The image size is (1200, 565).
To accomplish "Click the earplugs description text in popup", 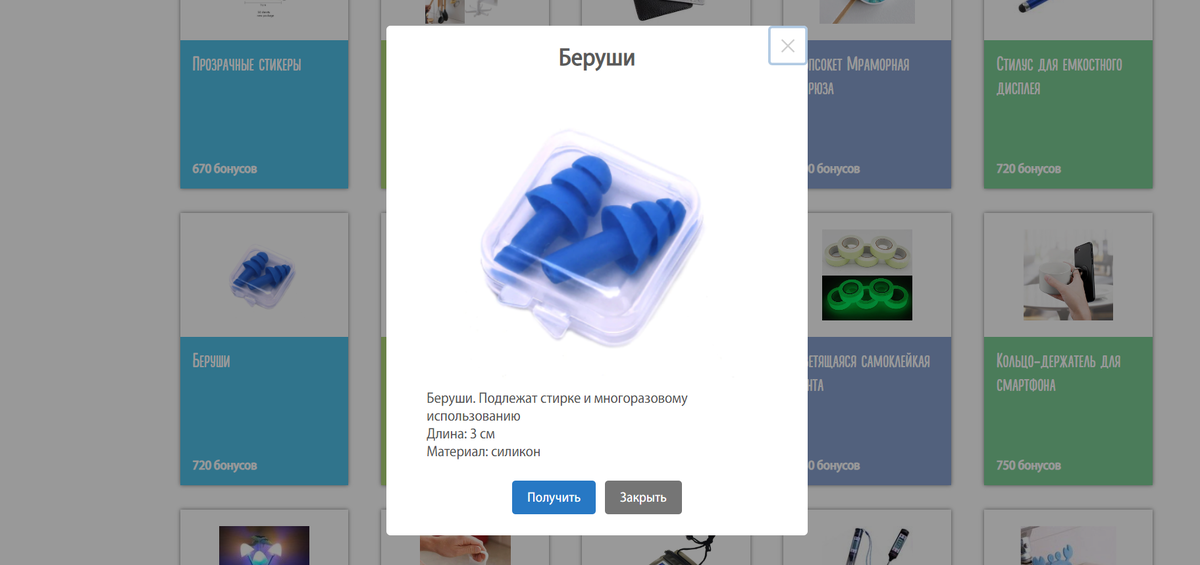I will coord(557,425).
